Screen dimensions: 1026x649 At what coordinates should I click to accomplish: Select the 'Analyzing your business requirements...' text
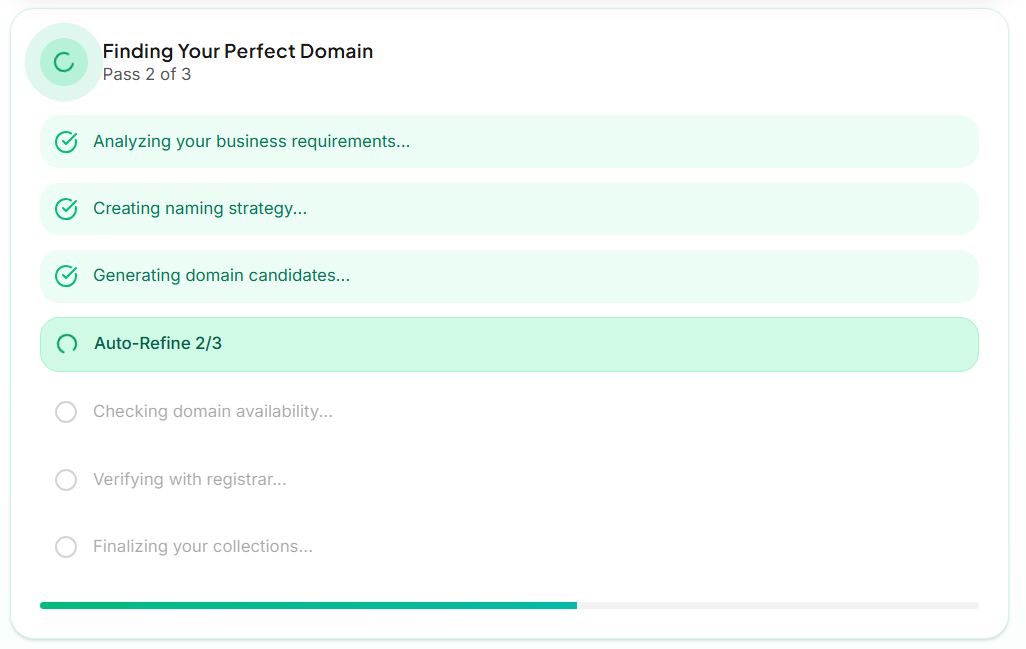[251, 141]
